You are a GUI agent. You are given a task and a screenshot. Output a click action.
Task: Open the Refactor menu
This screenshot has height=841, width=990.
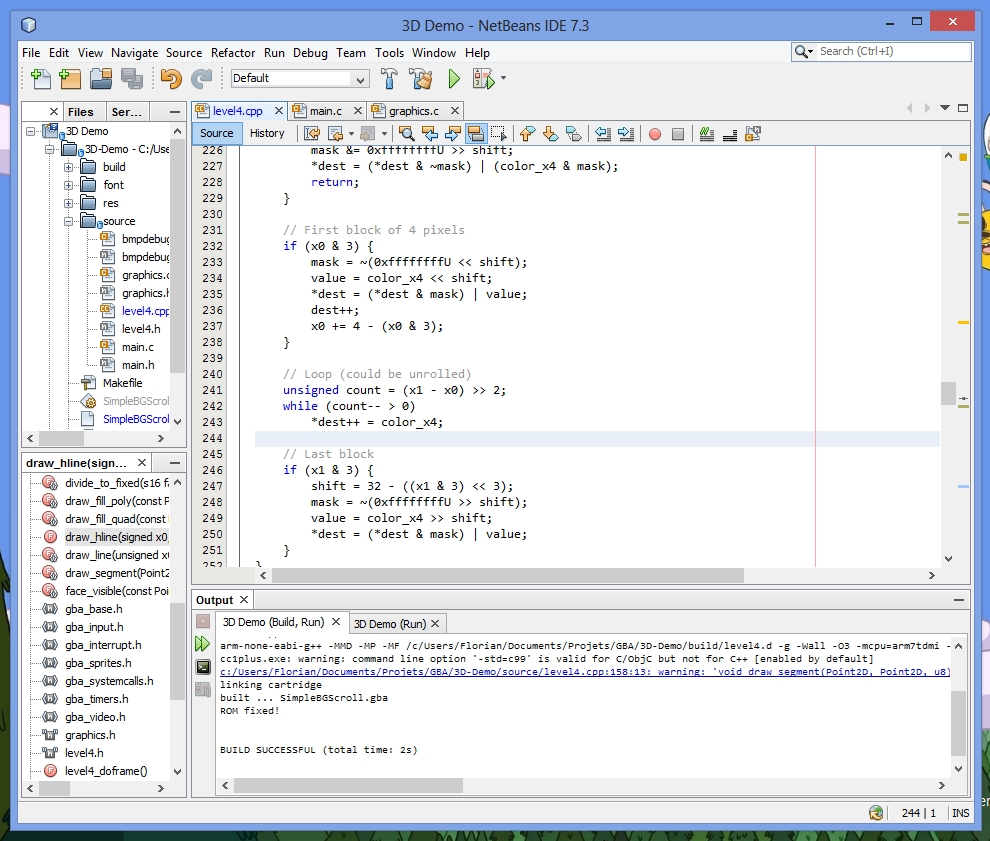point(233,53)
